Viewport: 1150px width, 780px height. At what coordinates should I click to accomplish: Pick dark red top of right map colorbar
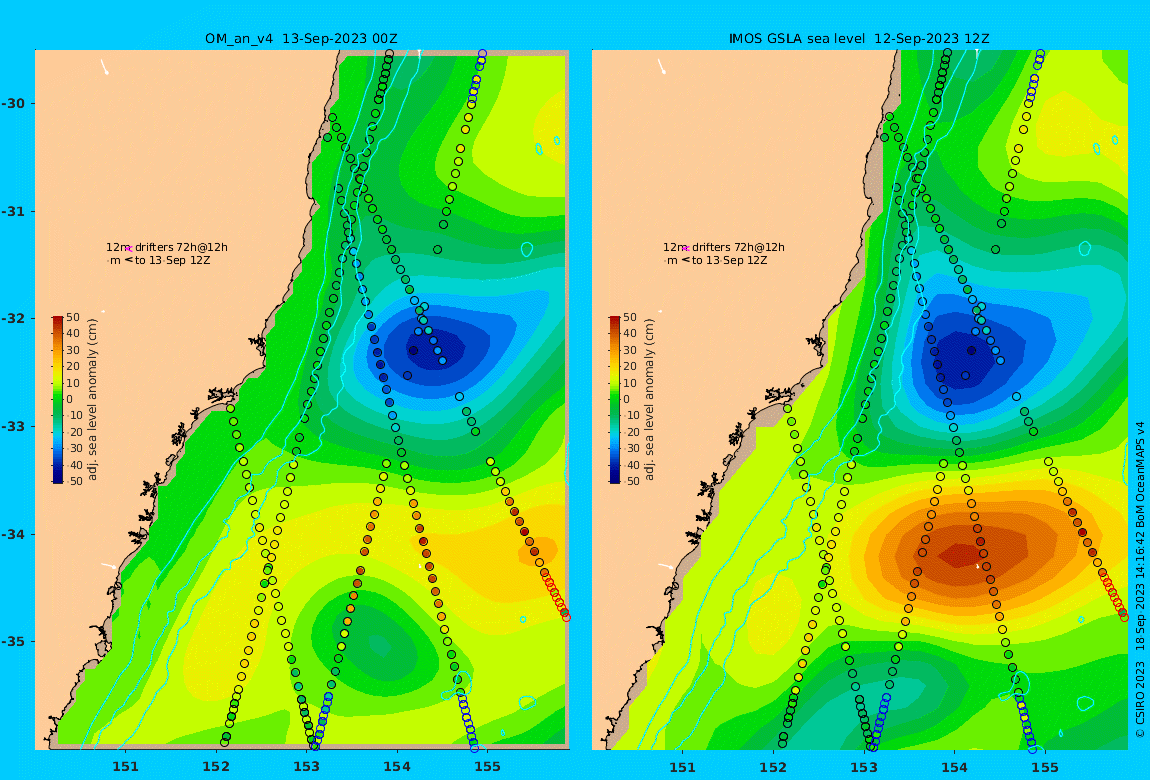pos(615,320)
